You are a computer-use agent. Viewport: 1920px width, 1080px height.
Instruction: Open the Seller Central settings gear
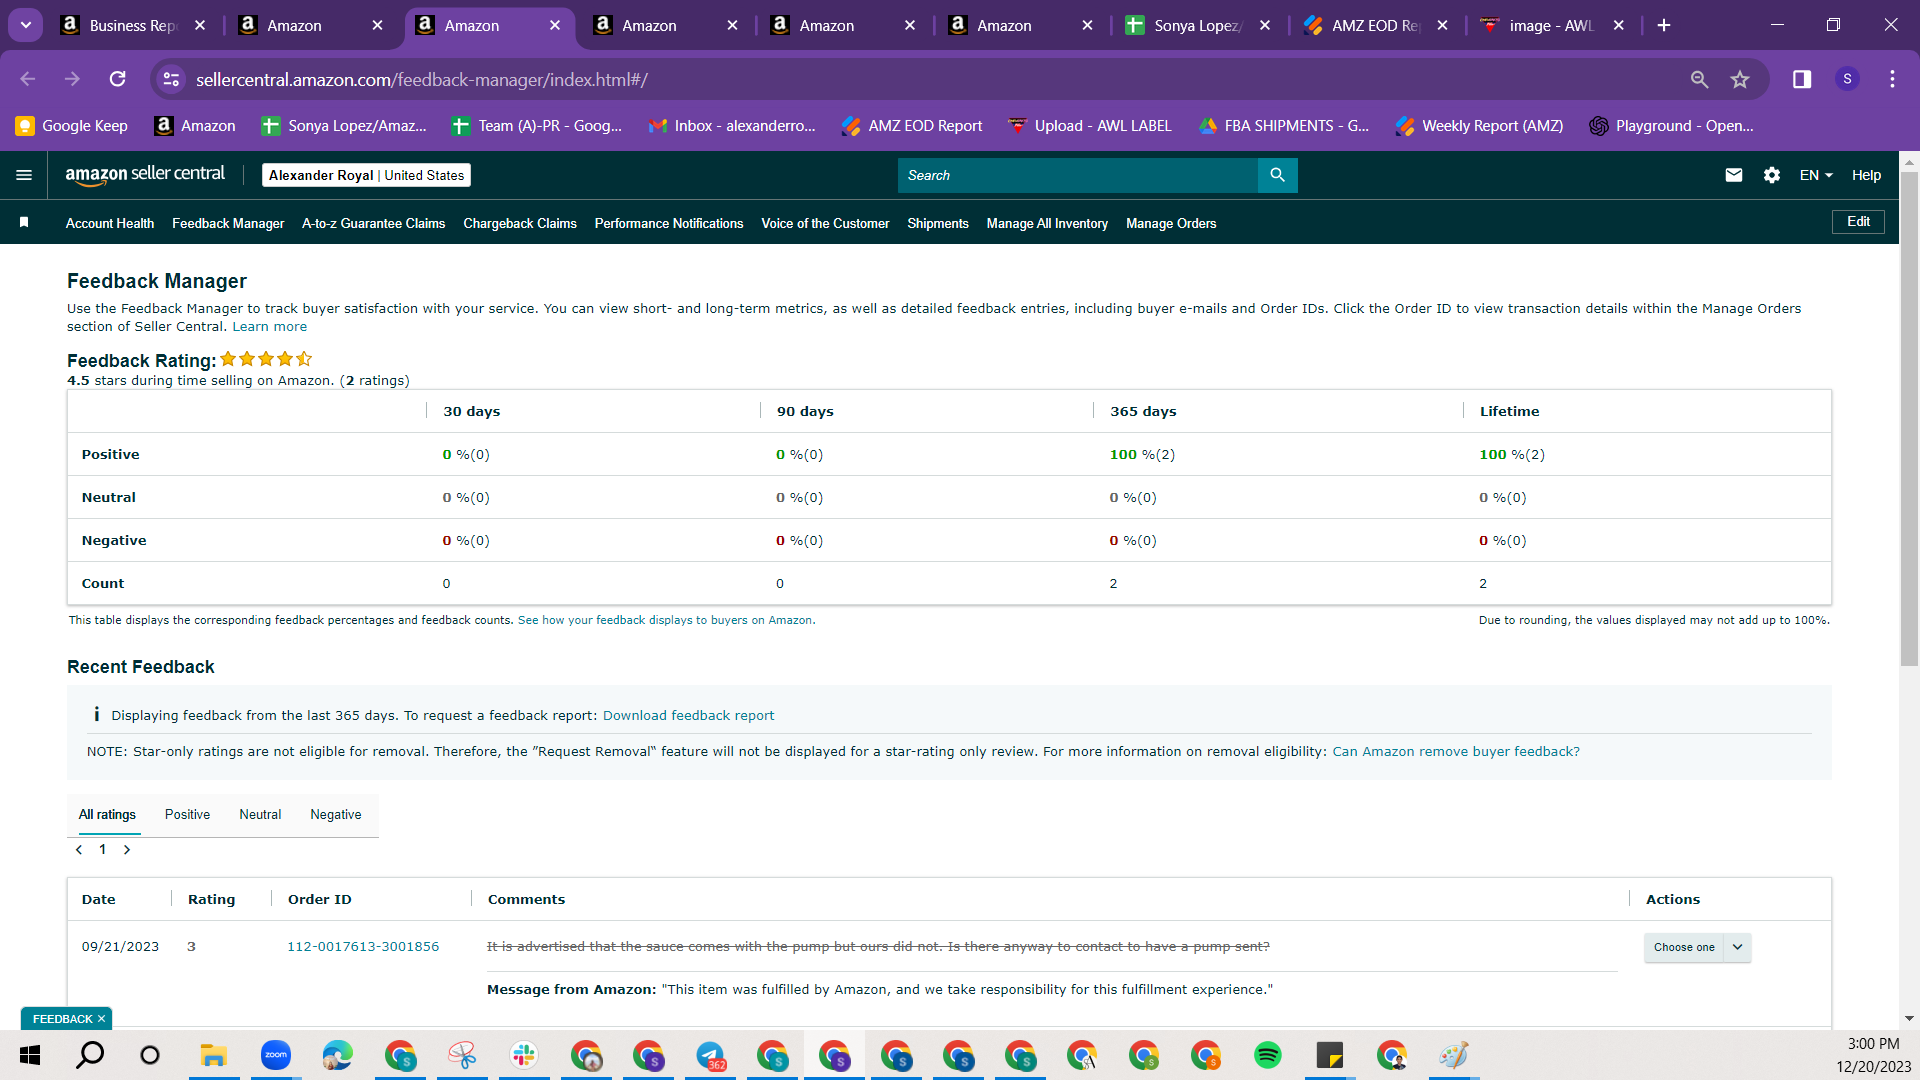[x=1772, y=175]
